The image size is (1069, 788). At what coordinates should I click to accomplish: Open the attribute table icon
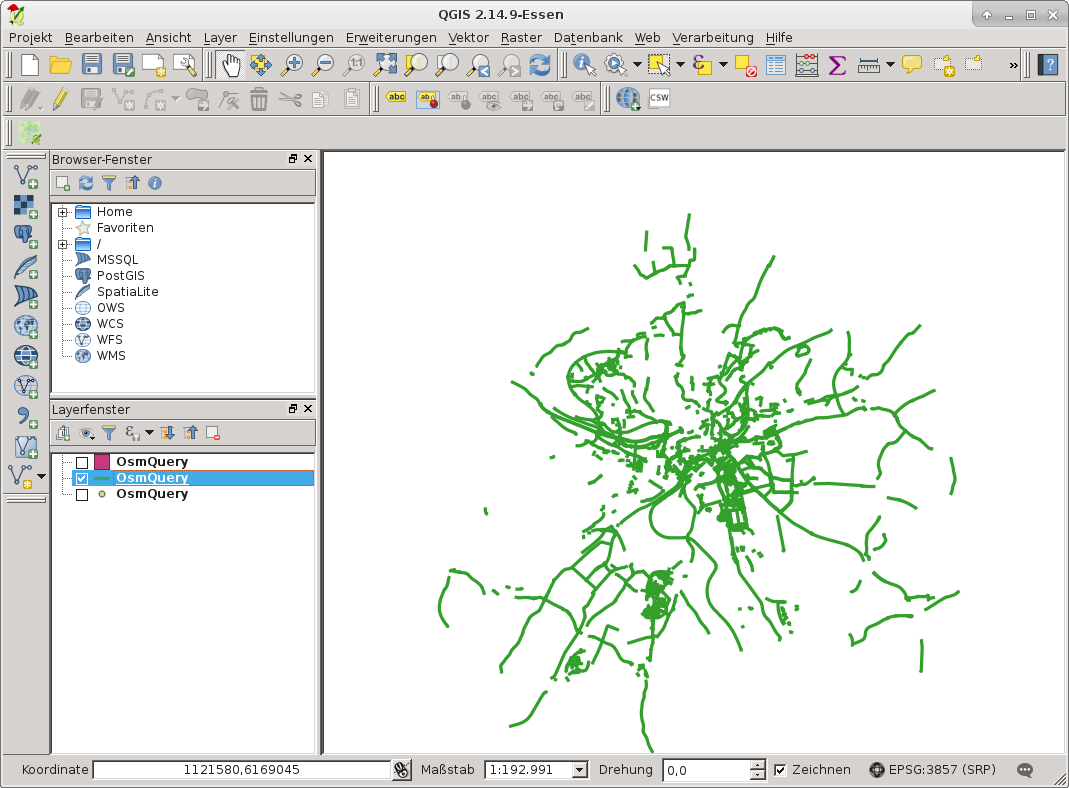point(776,66)
